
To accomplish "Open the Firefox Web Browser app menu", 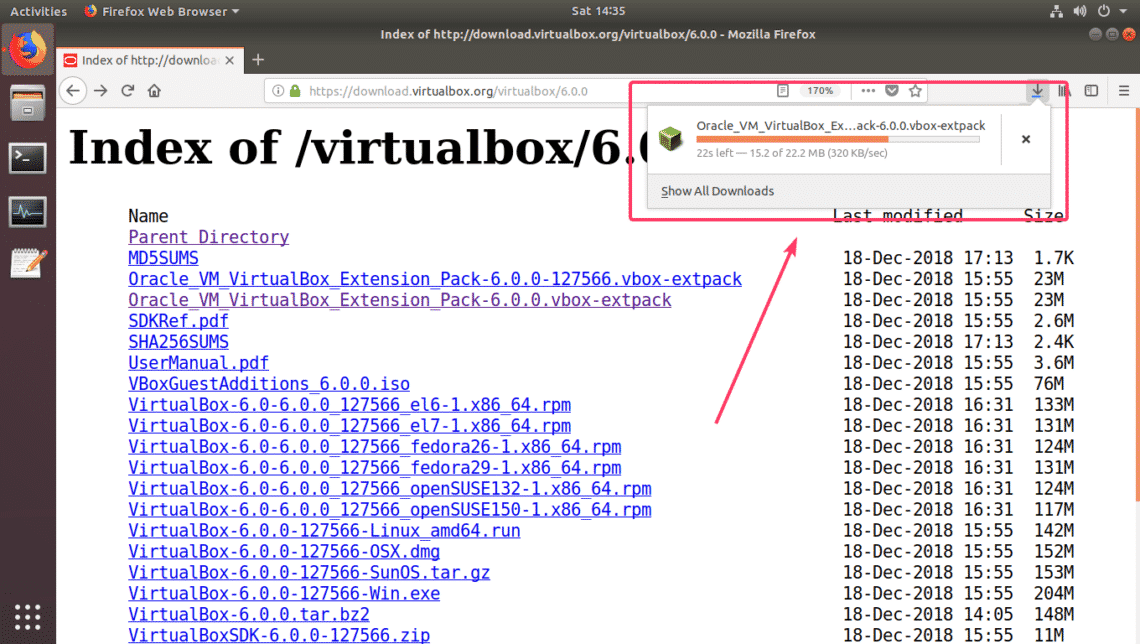I will click(161, 11).
